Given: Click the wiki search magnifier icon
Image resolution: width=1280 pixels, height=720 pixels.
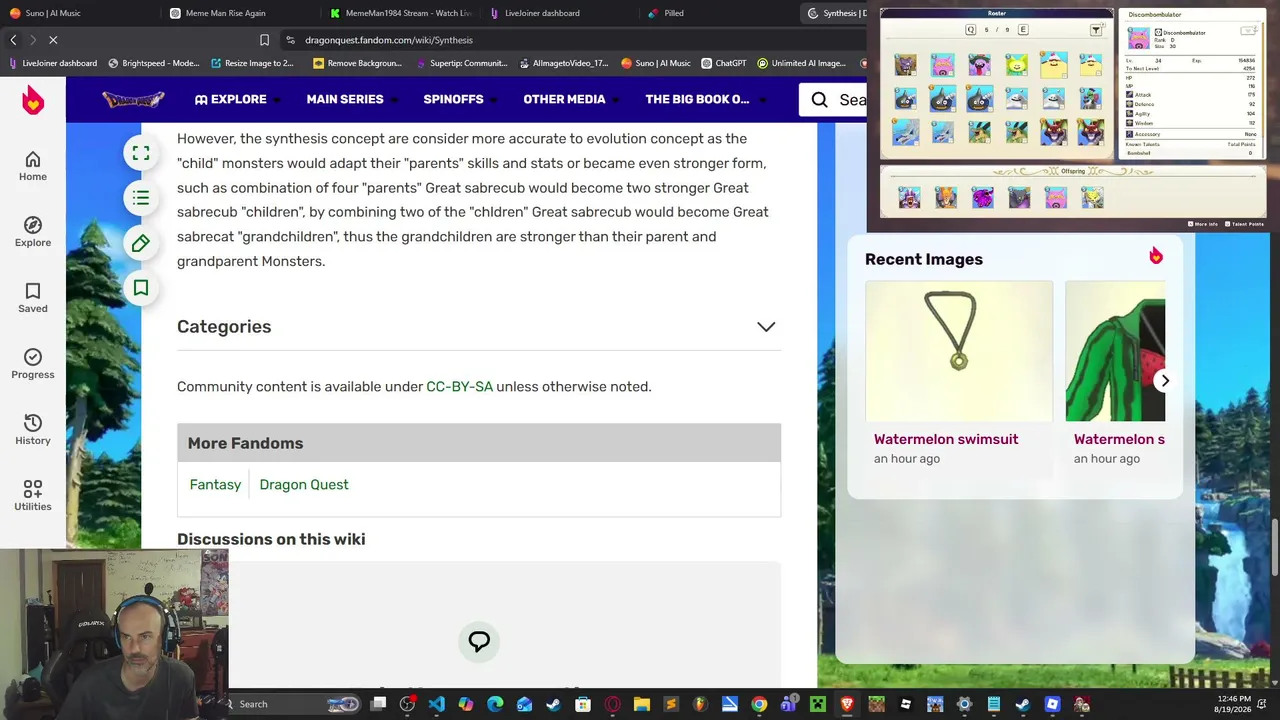Looking at the screenshot, I should tap(820, 100).
